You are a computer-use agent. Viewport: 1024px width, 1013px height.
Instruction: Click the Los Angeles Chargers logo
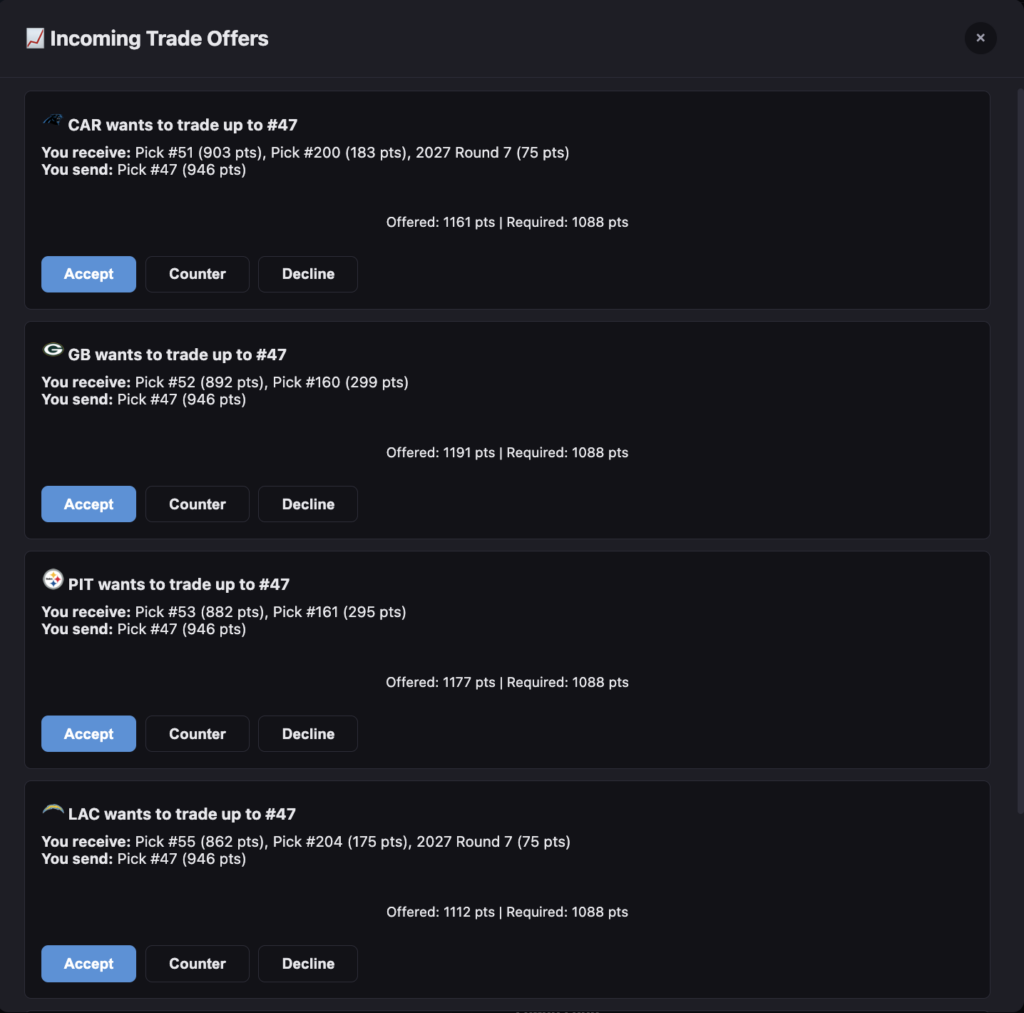tap(53, 810)
